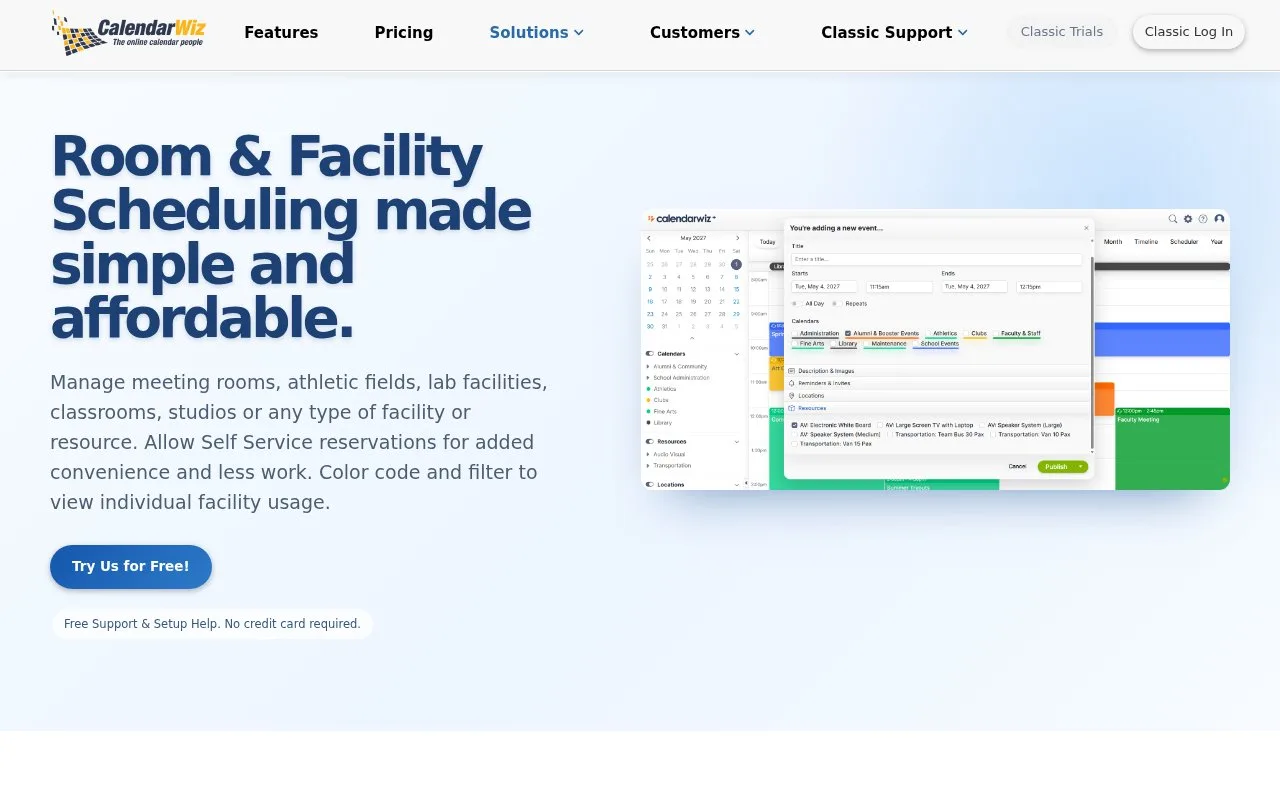Screen dimensions: 1280x800
Task: Switch to the Scheduler view tab
Action: click(x=1184, y=242)
